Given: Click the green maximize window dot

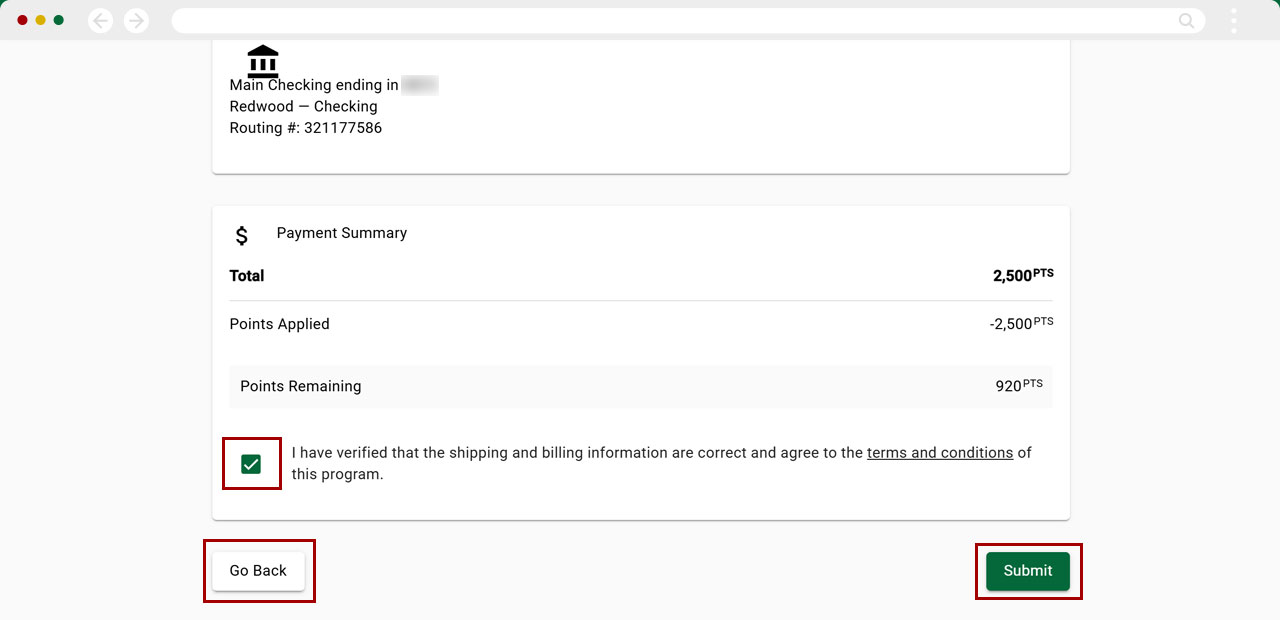Looking at the screenshot, I should click(59, 20).
